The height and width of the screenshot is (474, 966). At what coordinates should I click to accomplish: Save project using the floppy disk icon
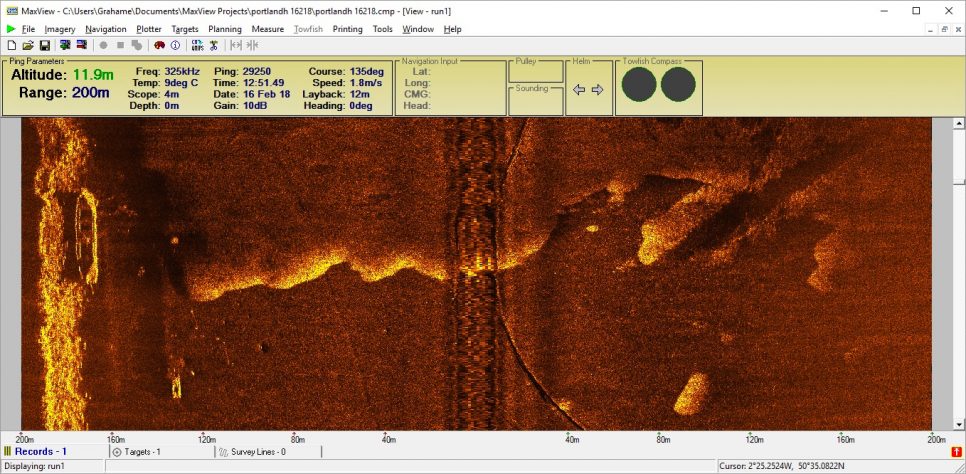pos(44,45)
